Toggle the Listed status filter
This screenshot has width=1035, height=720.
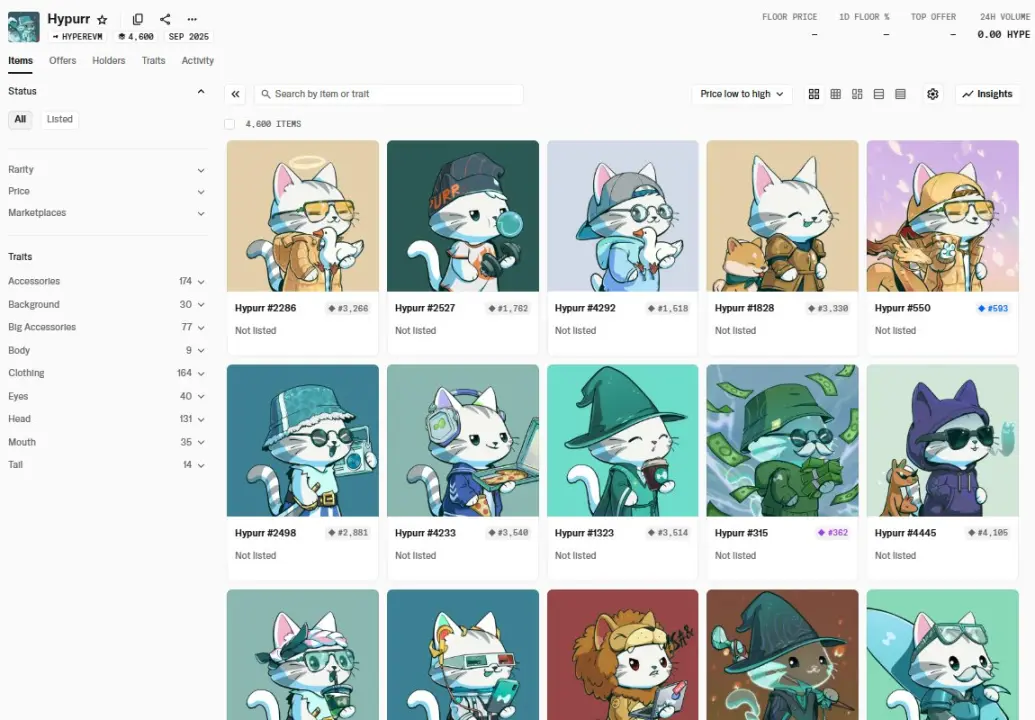pos(60,119)
